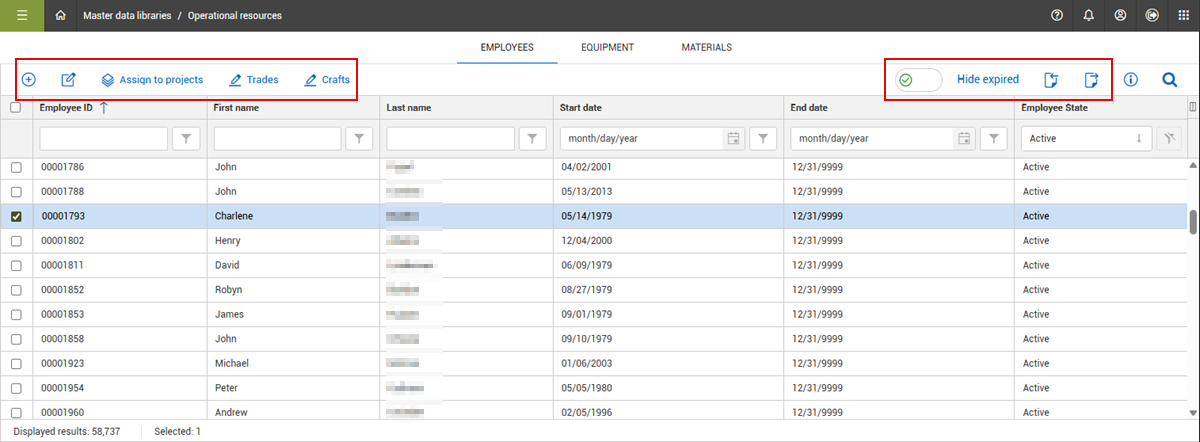This screenshot has width=1200, height=442.
Task: Click the edit employee pencil icon
Action: pyautogui.click(x=68, y=80)
